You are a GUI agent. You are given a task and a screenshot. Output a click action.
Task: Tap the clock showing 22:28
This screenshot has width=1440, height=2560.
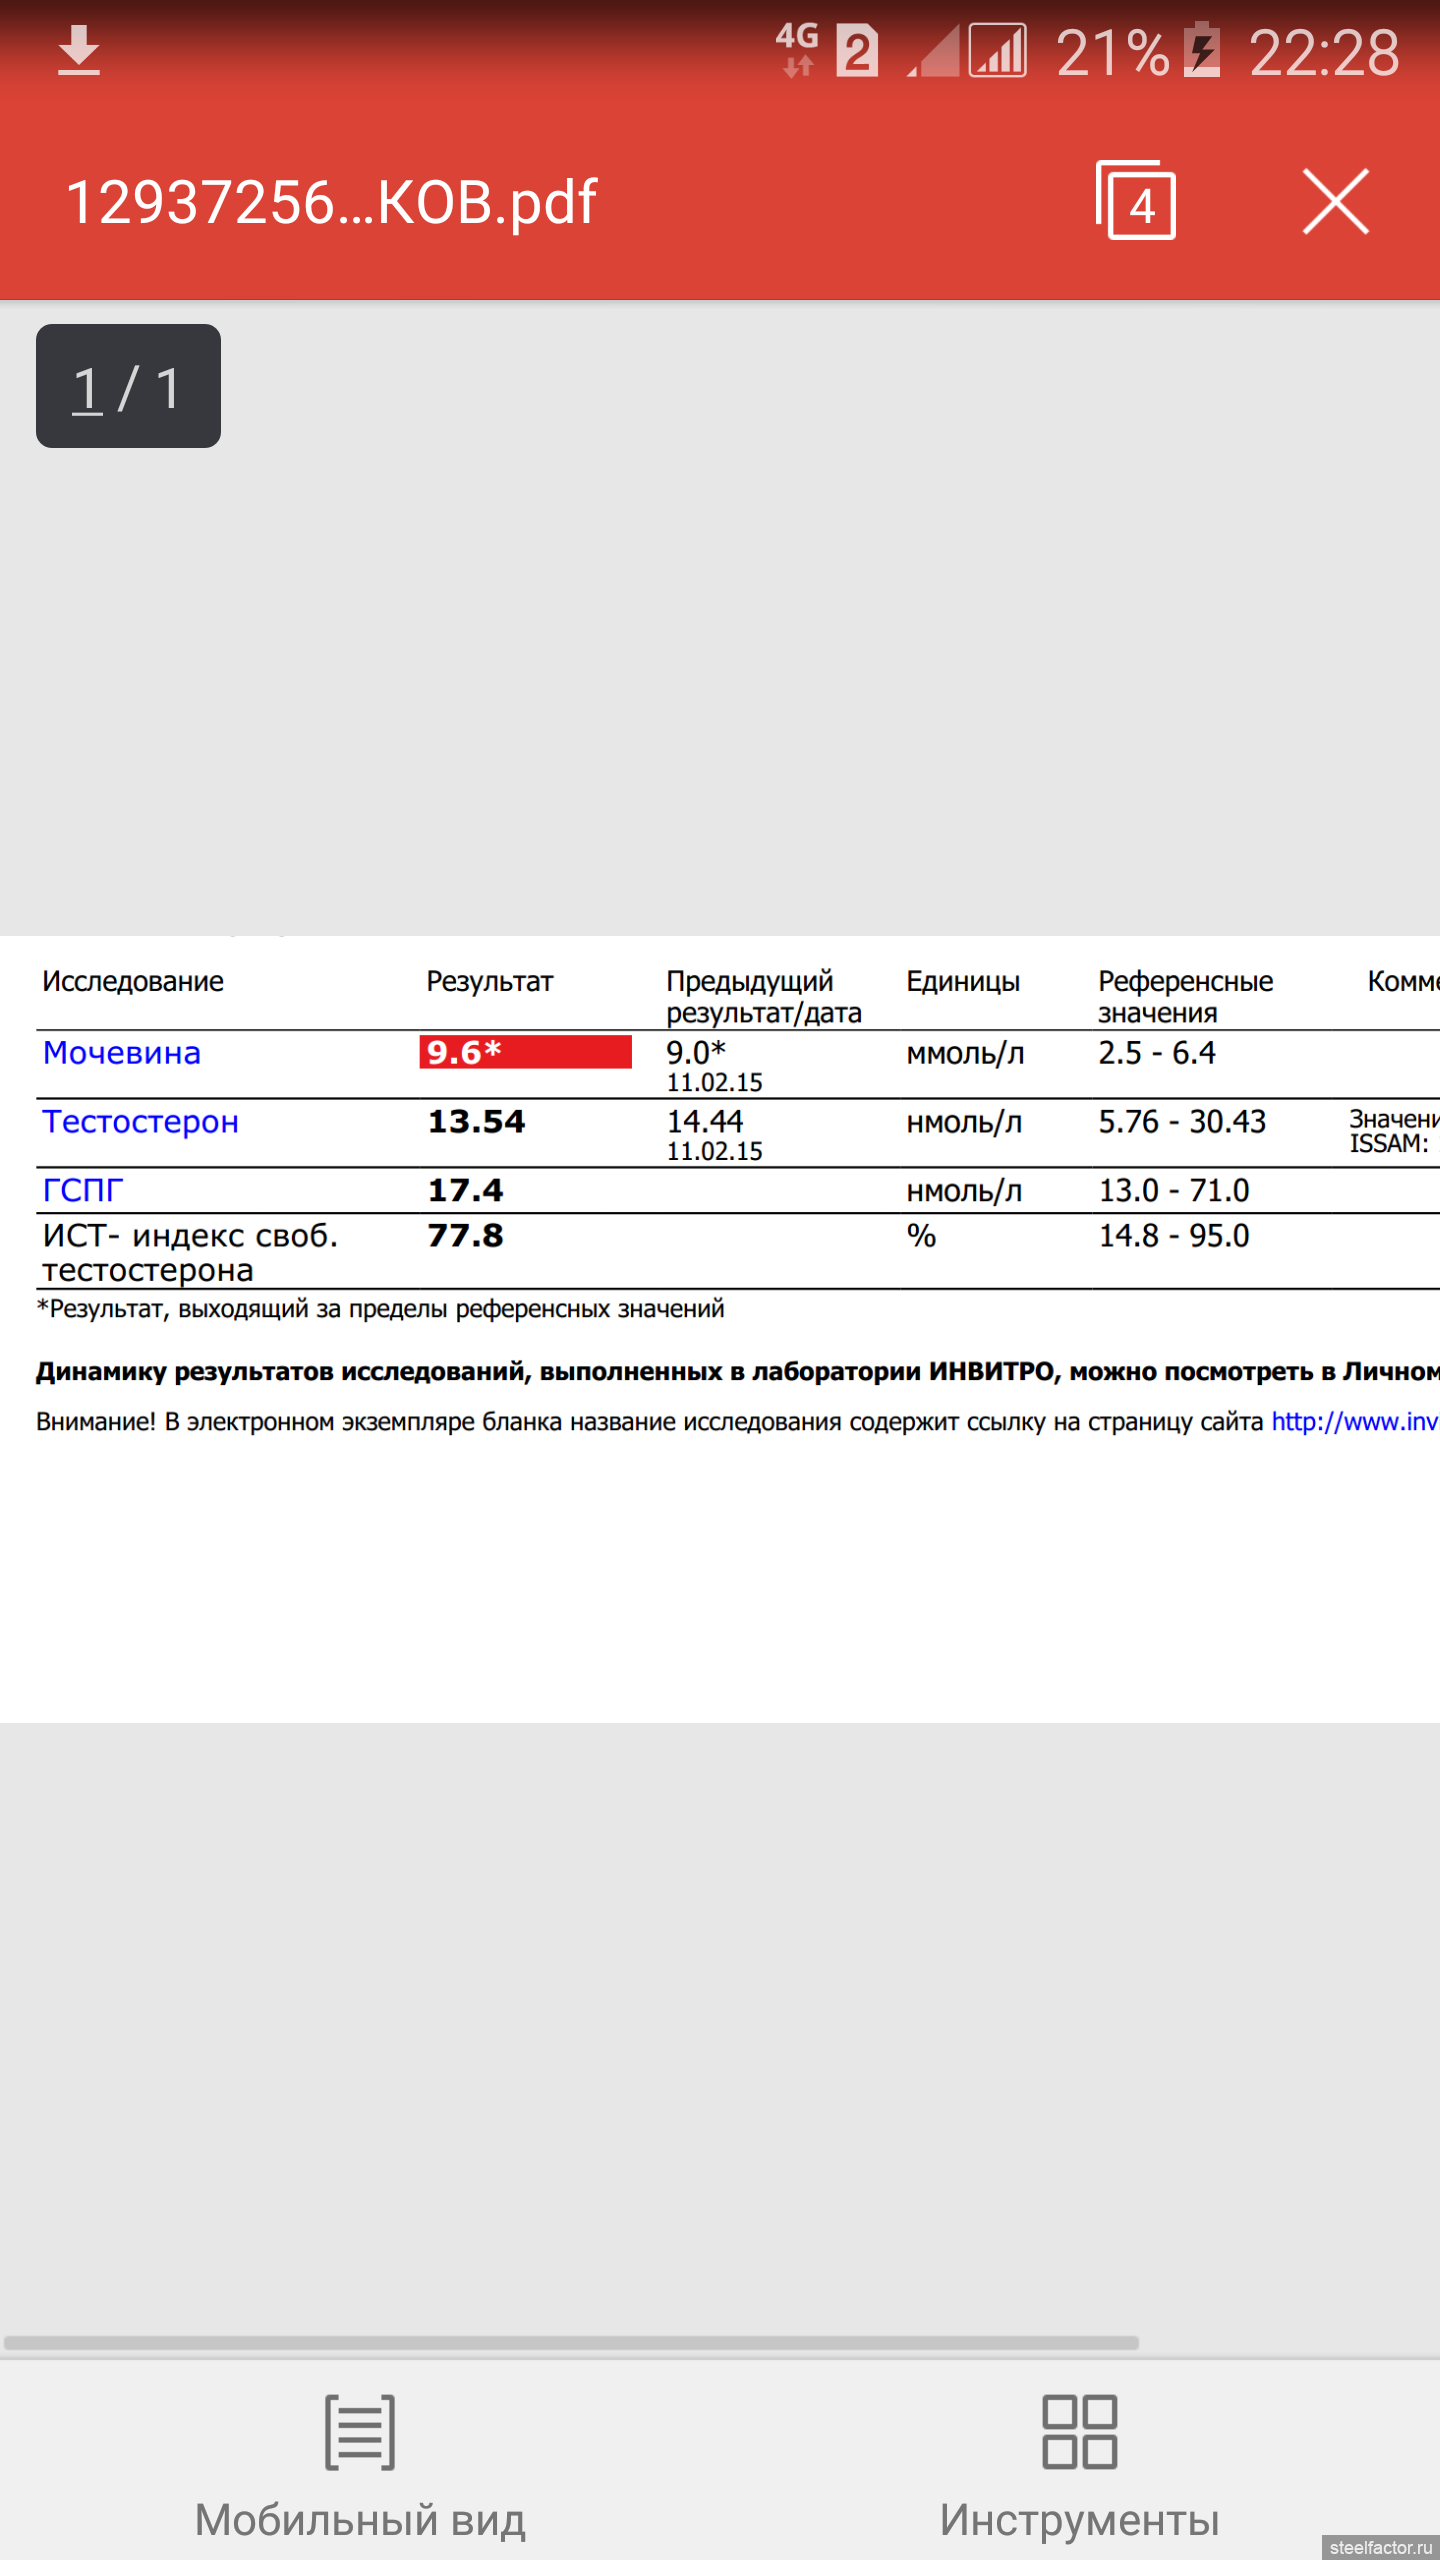1324,52
